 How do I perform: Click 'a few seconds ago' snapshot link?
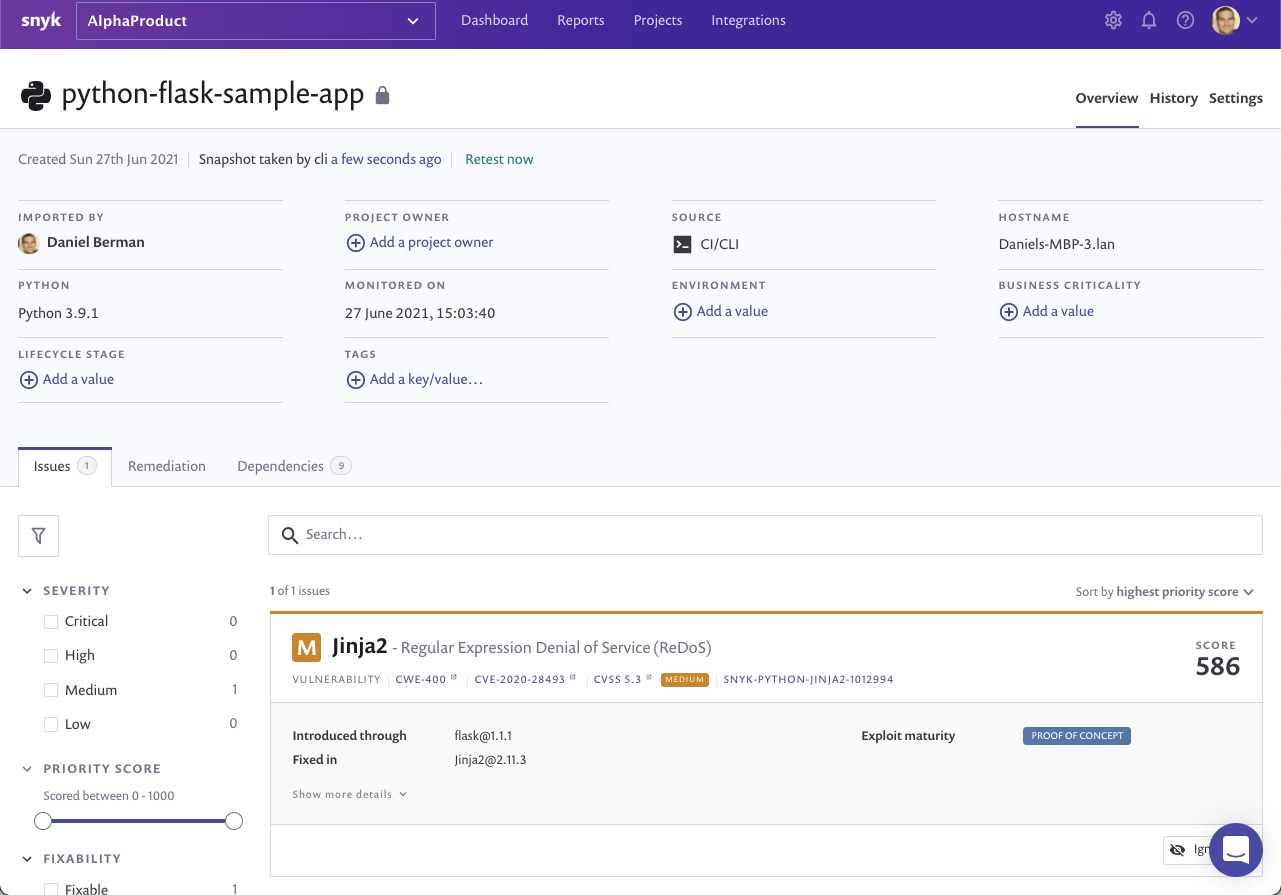tap(386, 159)
